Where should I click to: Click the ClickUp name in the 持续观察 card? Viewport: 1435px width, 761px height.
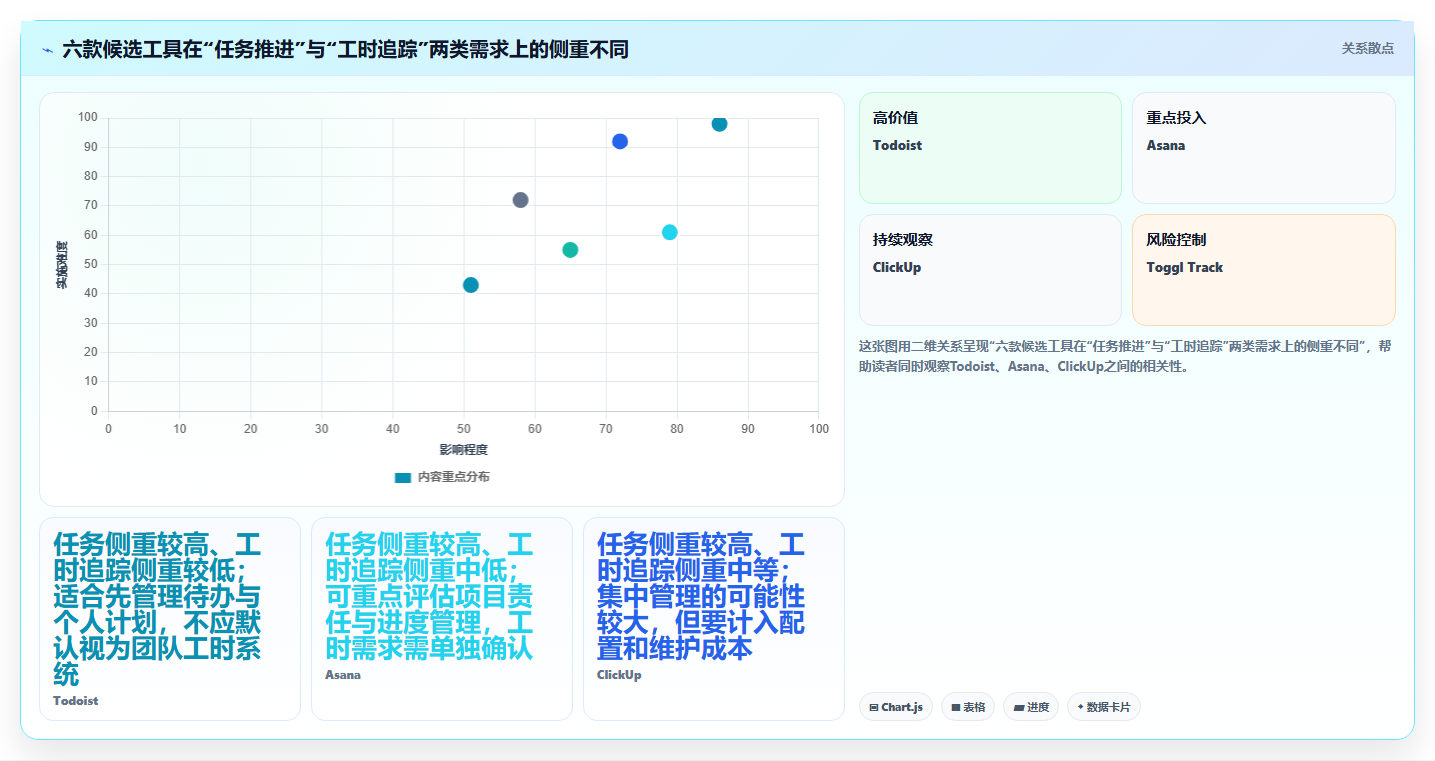click(897, 267)
